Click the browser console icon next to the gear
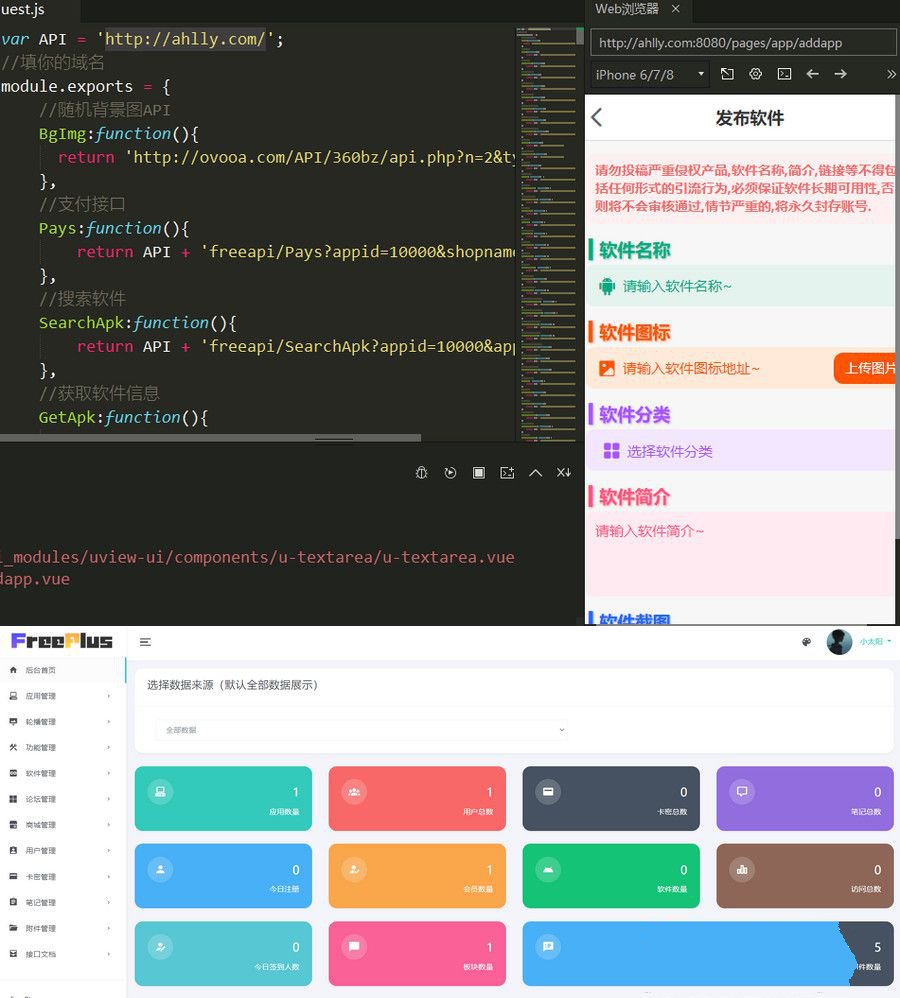 [x=783, y=73]
